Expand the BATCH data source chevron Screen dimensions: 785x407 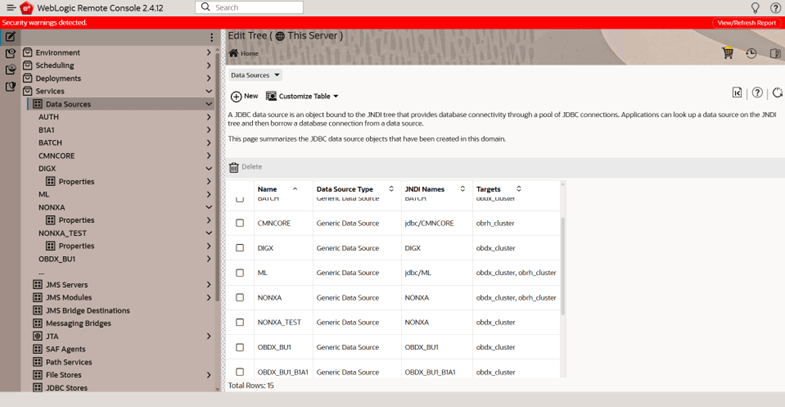click(x=209, y=143)
